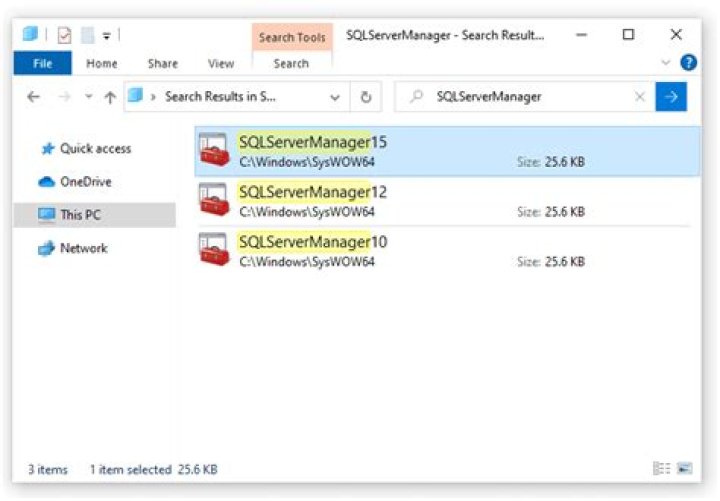
Task: Open Customize Quick Access Toolbar dropdown
Action: pos(107,36)
